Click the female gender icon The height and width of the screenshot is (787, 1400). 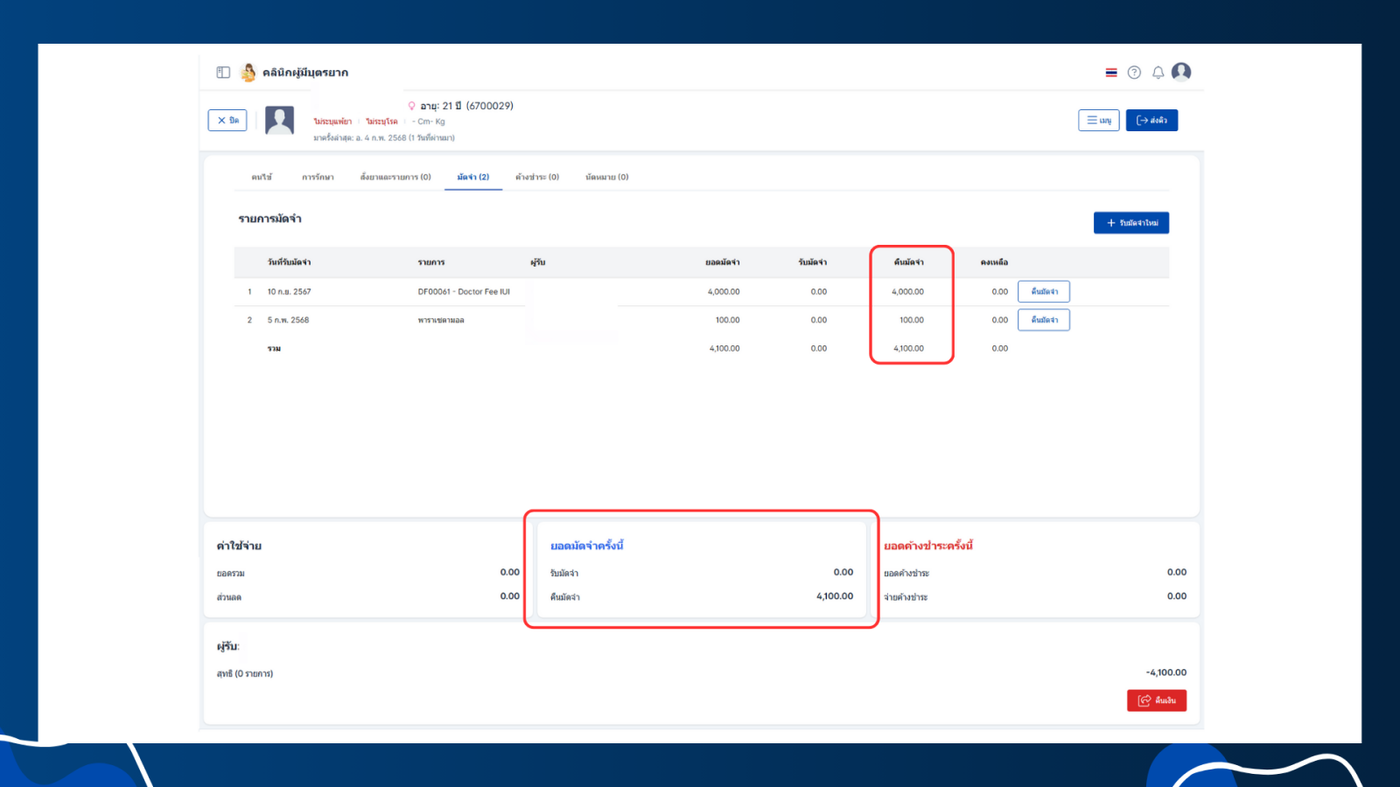click(x=411, y=106)
